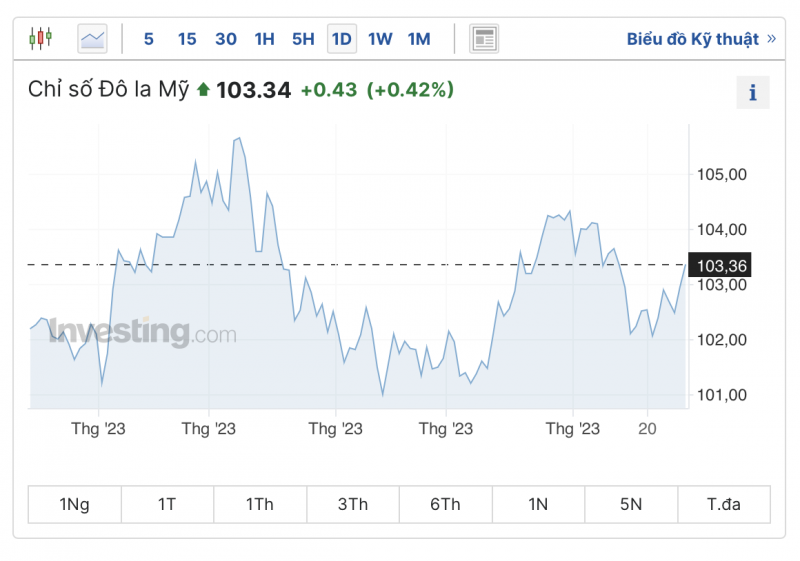Click the T.đa range button

click(724, 504)
